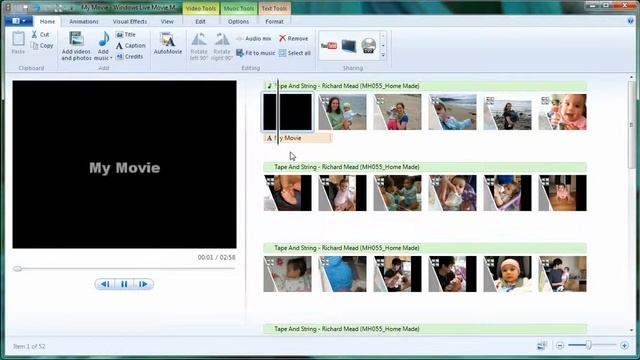This screenshot has width=640, height=360.
Task: Click Select all in Editing group
Action: (x=295, y=53)
